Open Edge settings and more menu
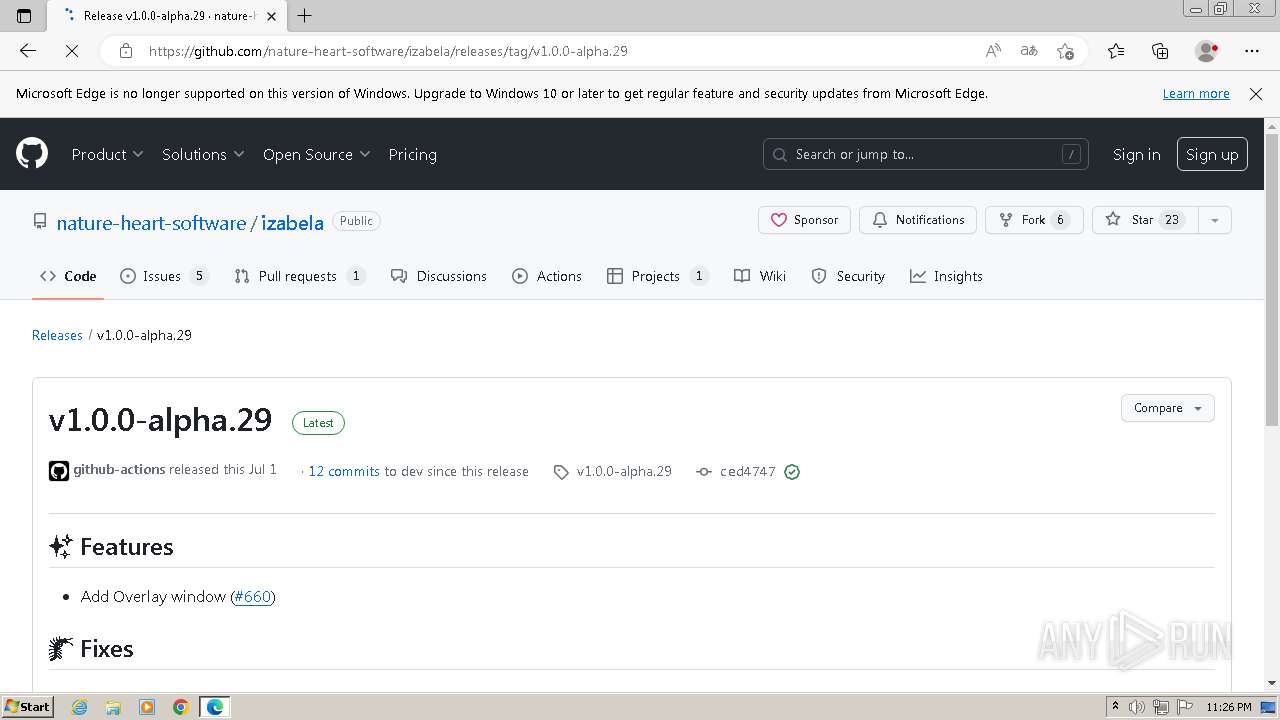1280x720 pixels. pyautogui.click(x=1252, y=51)
